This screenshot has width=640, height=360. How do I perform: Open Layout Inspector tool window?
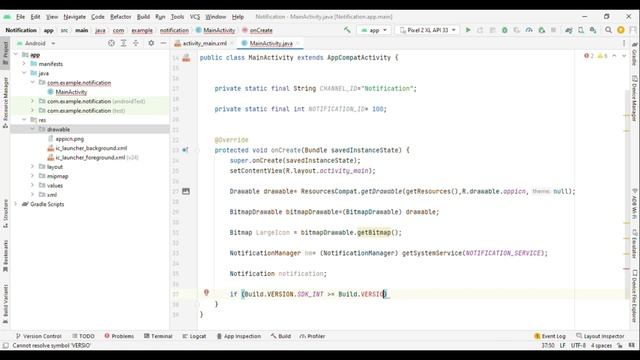click(x=600, y=336)
